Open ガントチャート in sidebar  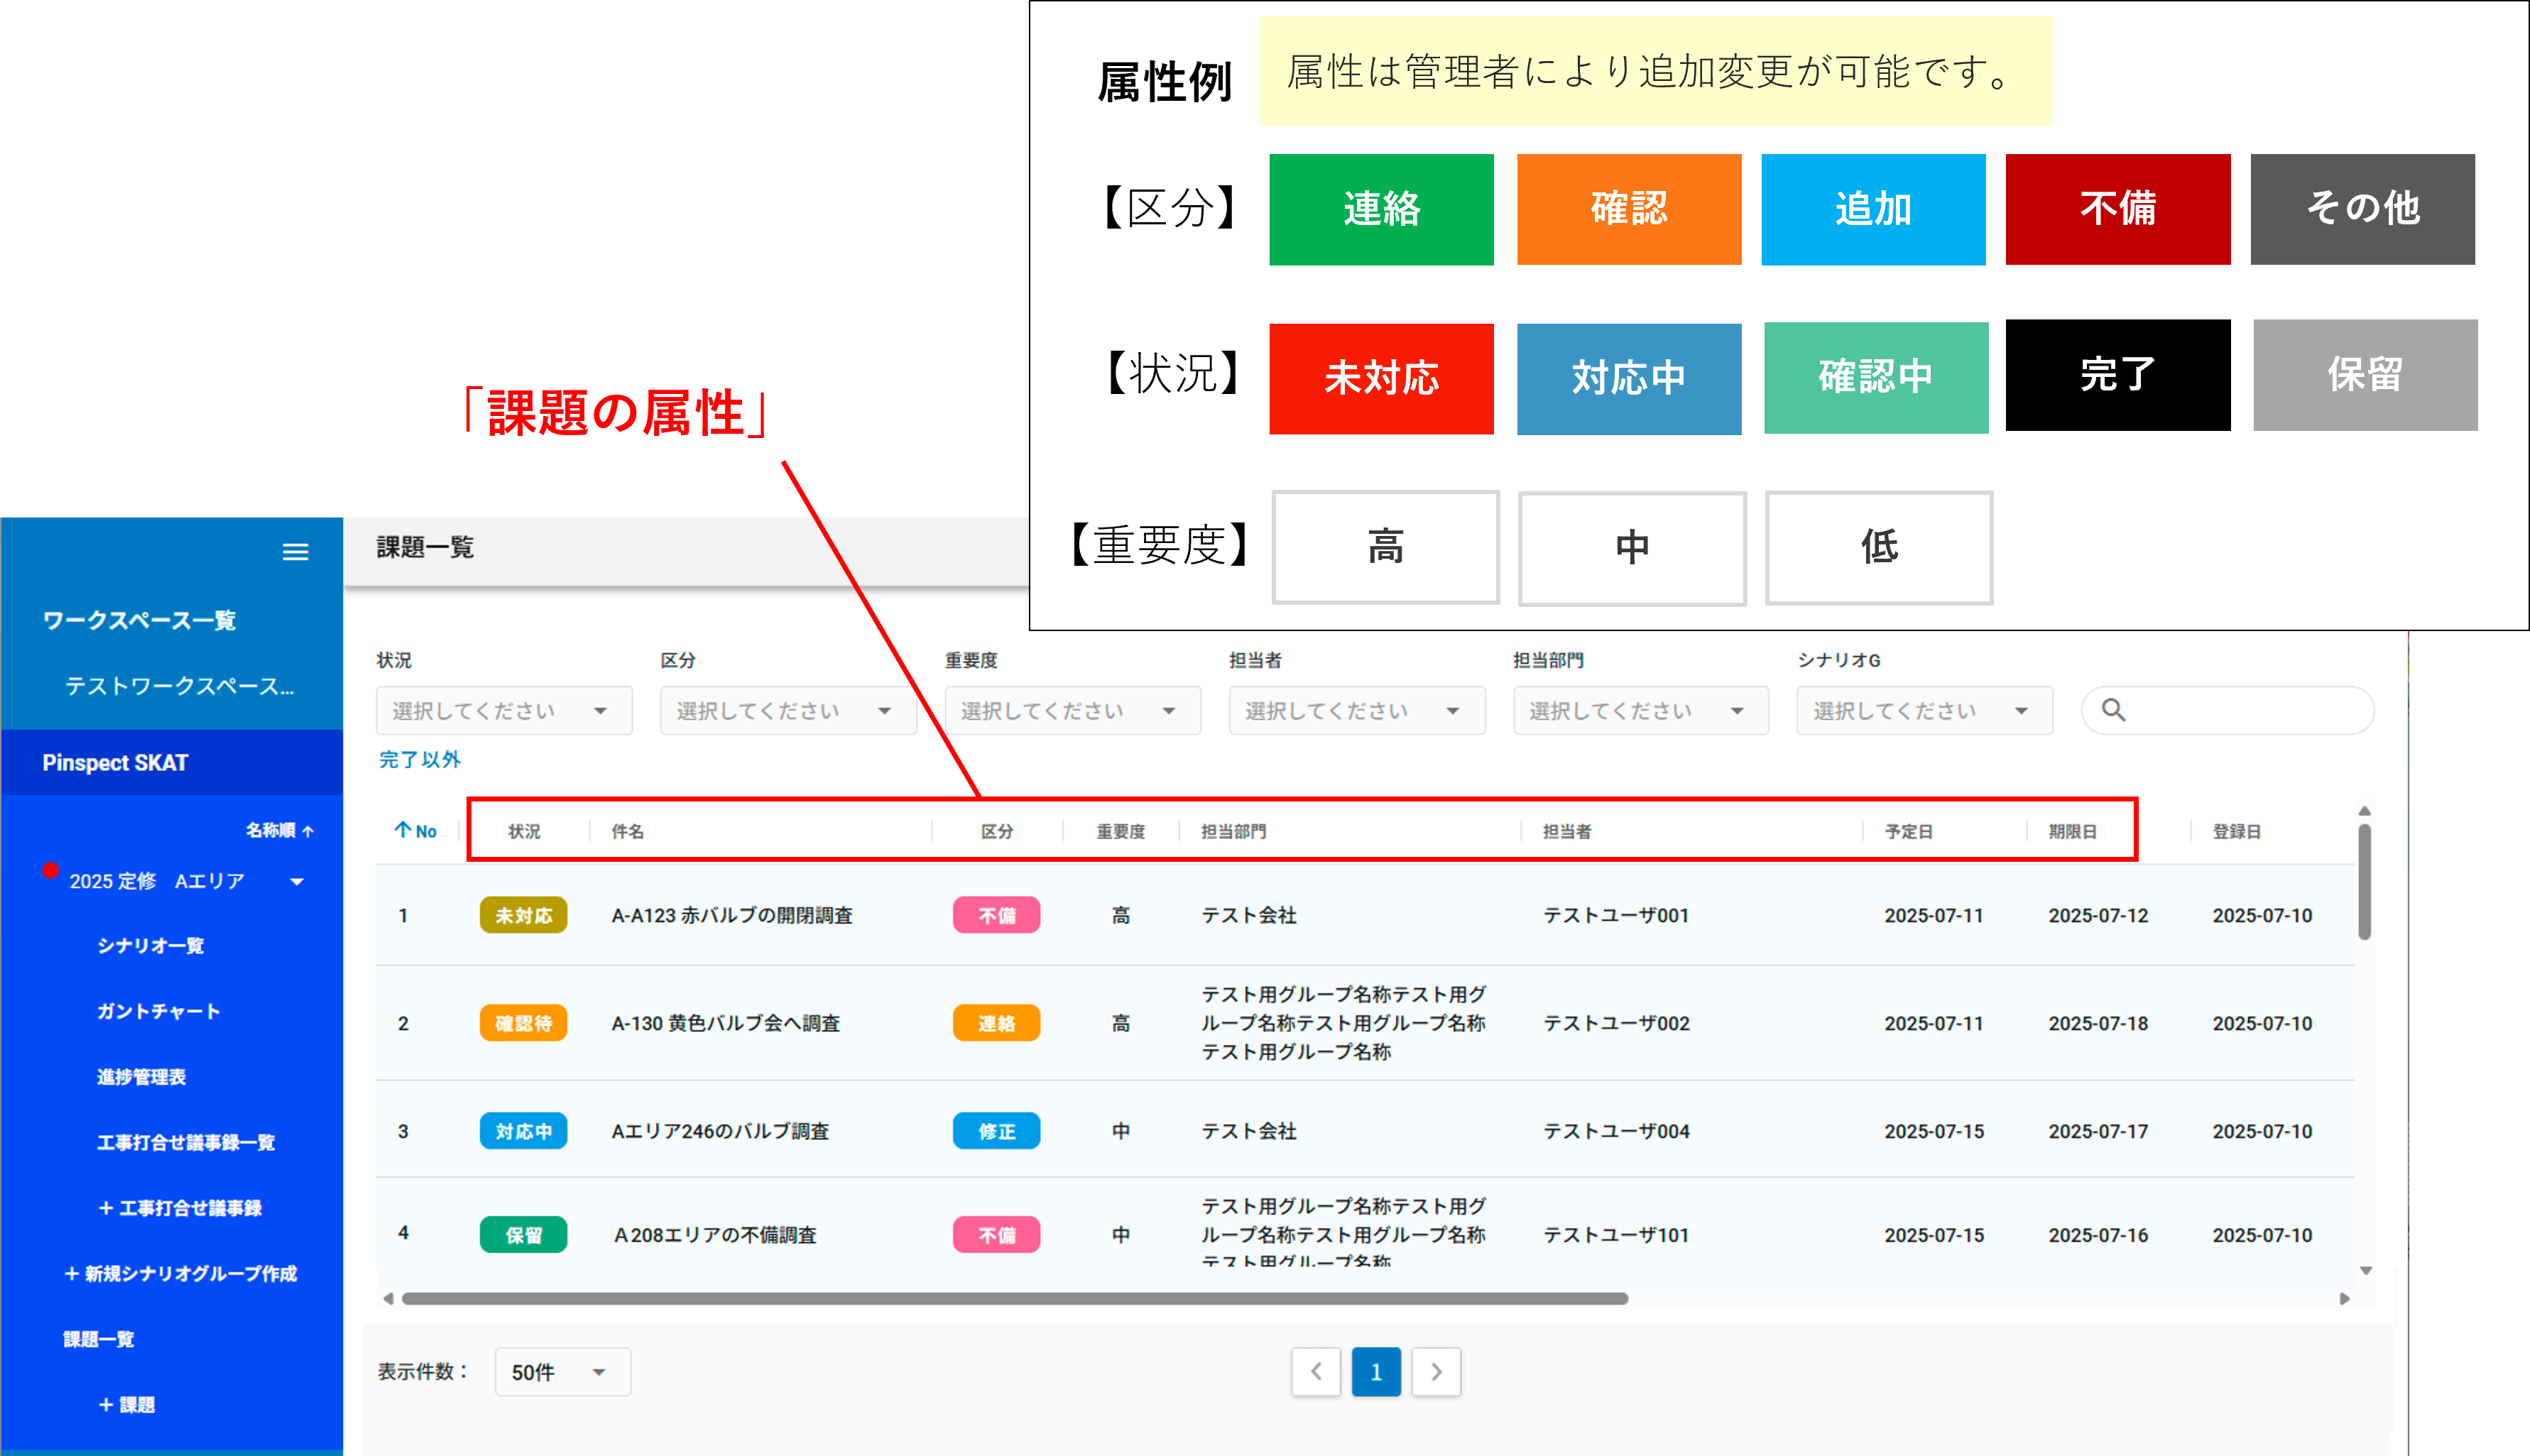pos(158,1011)
